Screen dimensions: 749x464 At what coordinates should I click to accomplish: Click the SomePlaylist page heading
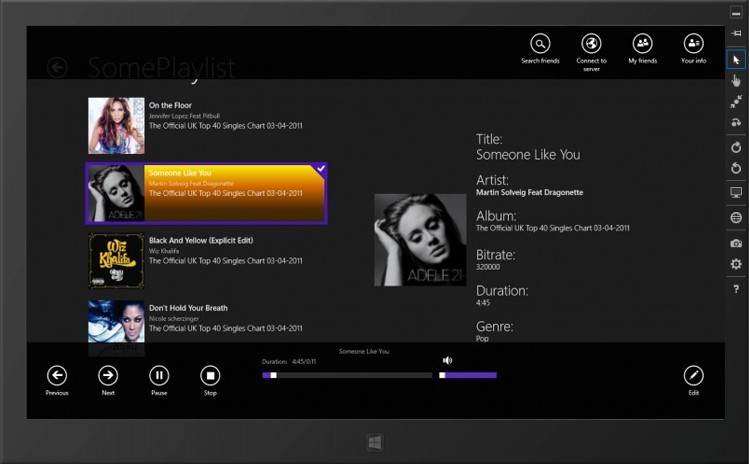coord(161,67)
